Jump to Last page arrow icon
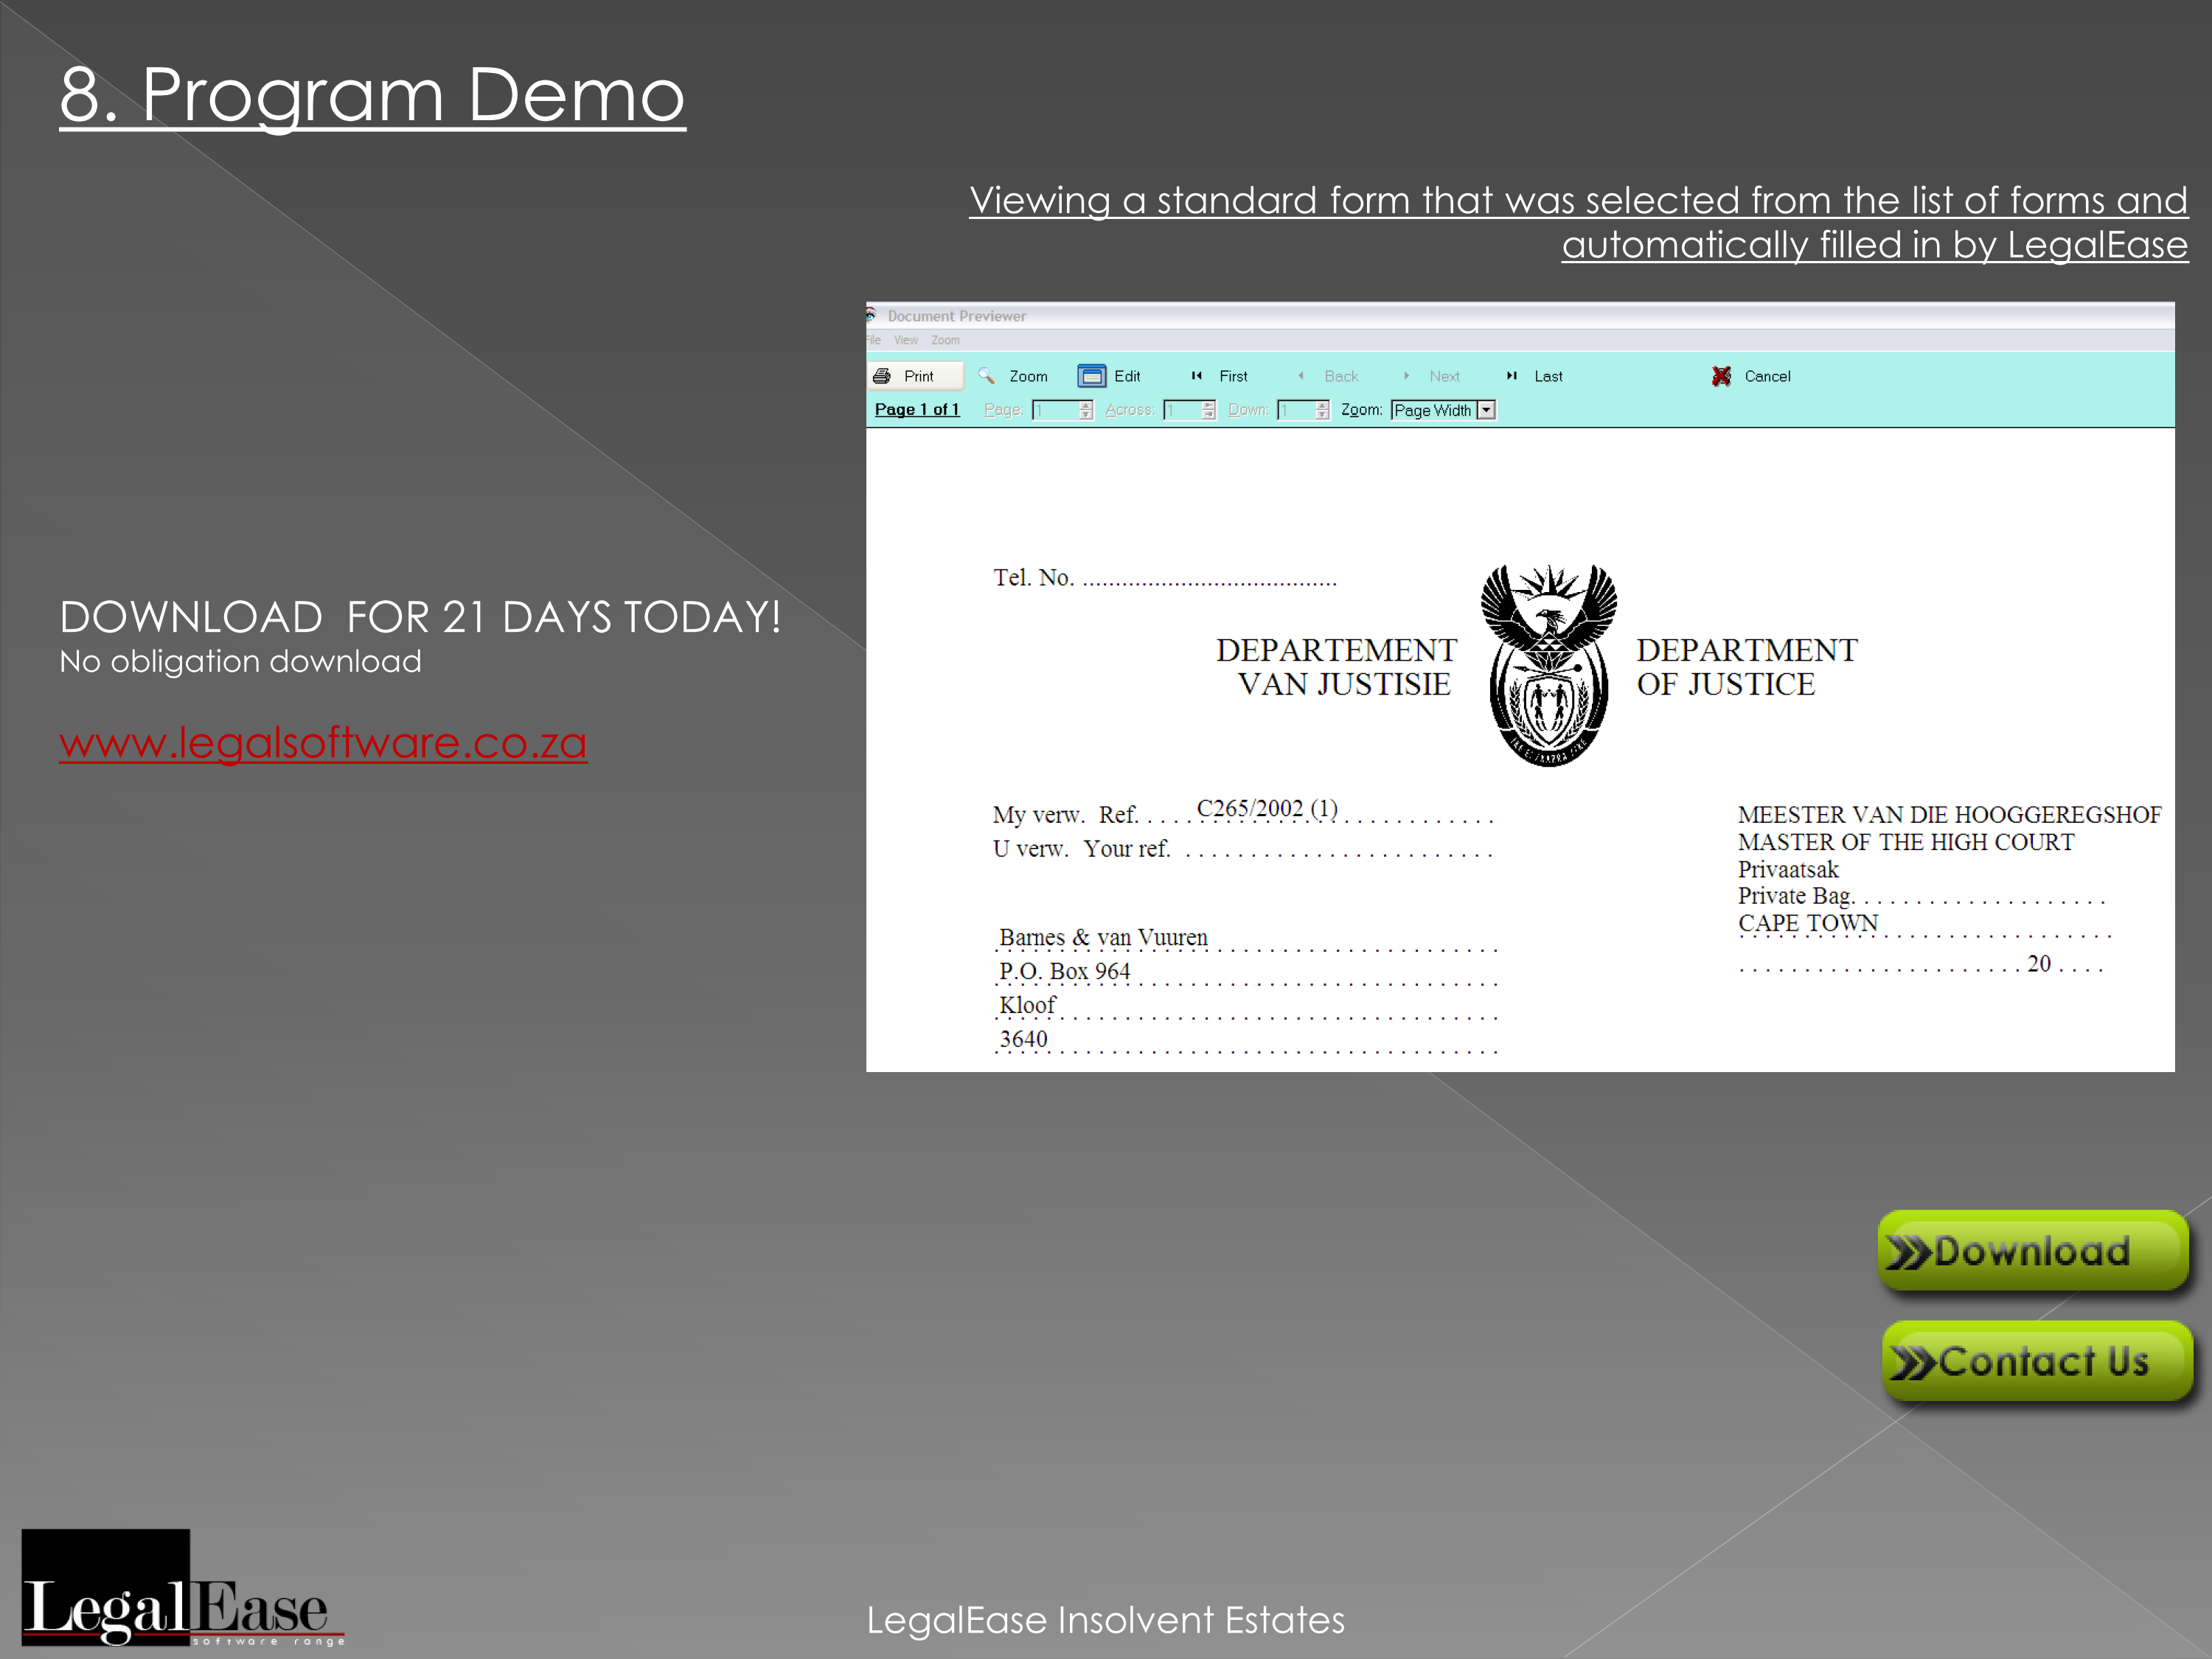 pyautogui.click(x=1511, y=376)
